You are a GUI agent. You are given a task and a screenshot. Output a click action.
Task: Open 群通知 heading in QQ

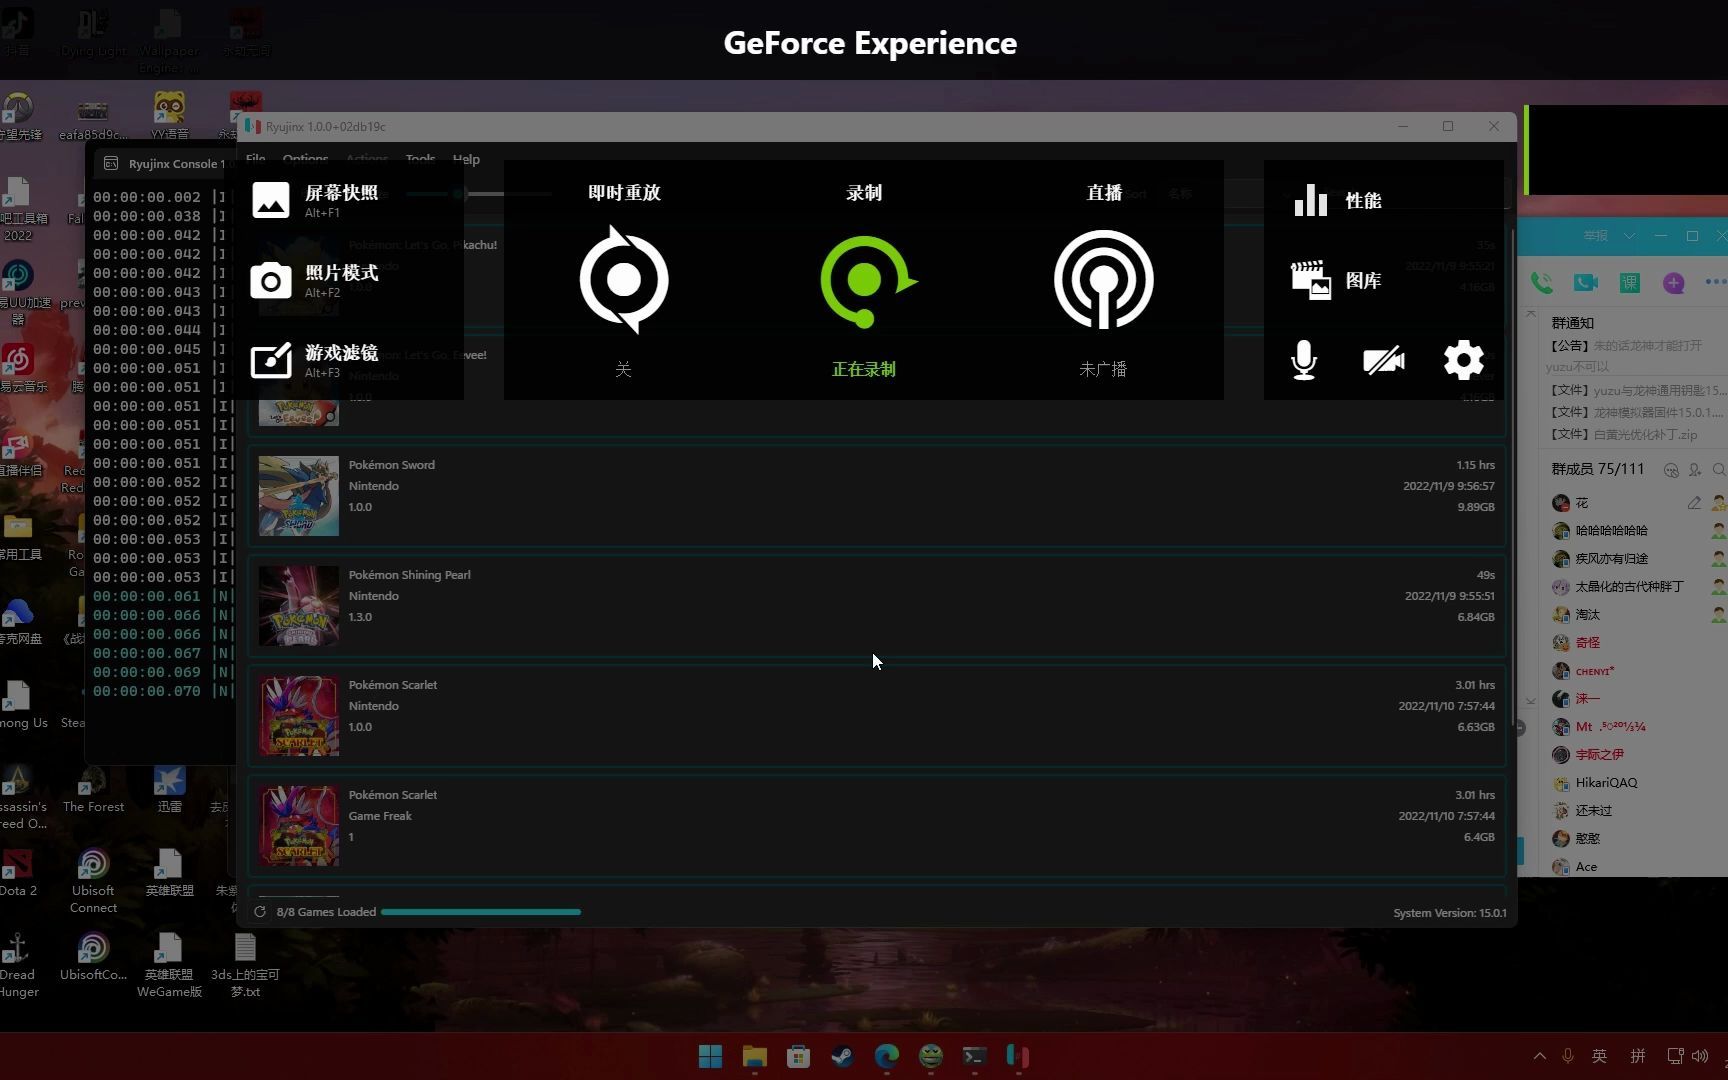point(1573,323)
